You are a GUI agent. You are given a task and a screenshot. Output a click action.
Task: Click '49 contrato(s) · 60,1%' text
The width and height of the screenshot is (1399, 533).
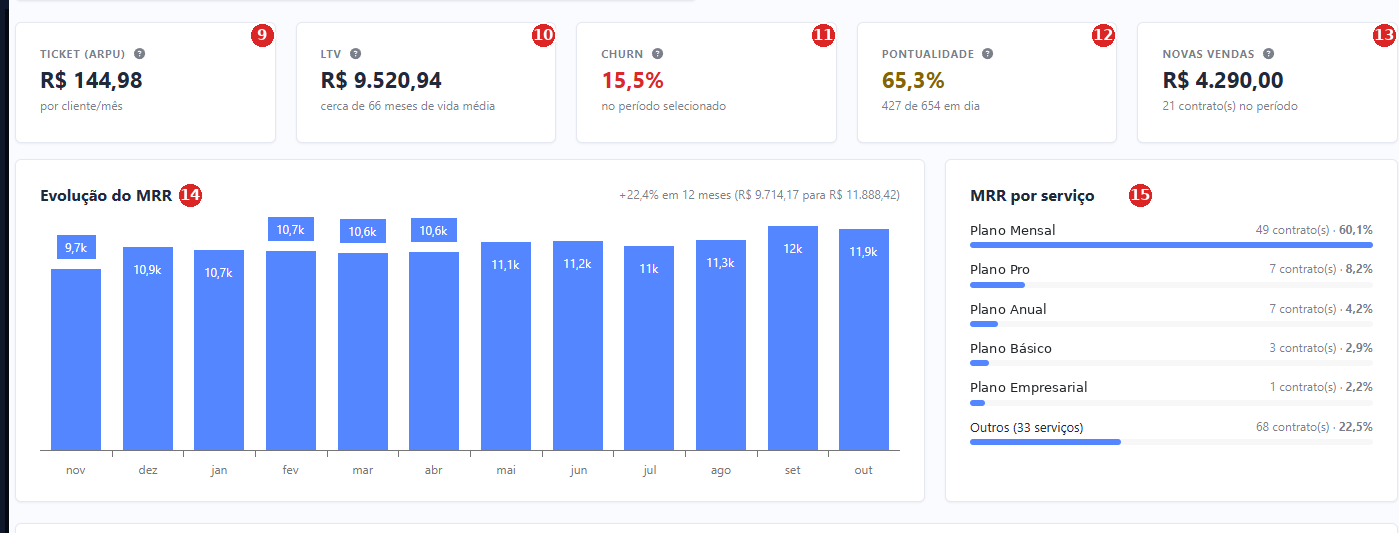1314,230
